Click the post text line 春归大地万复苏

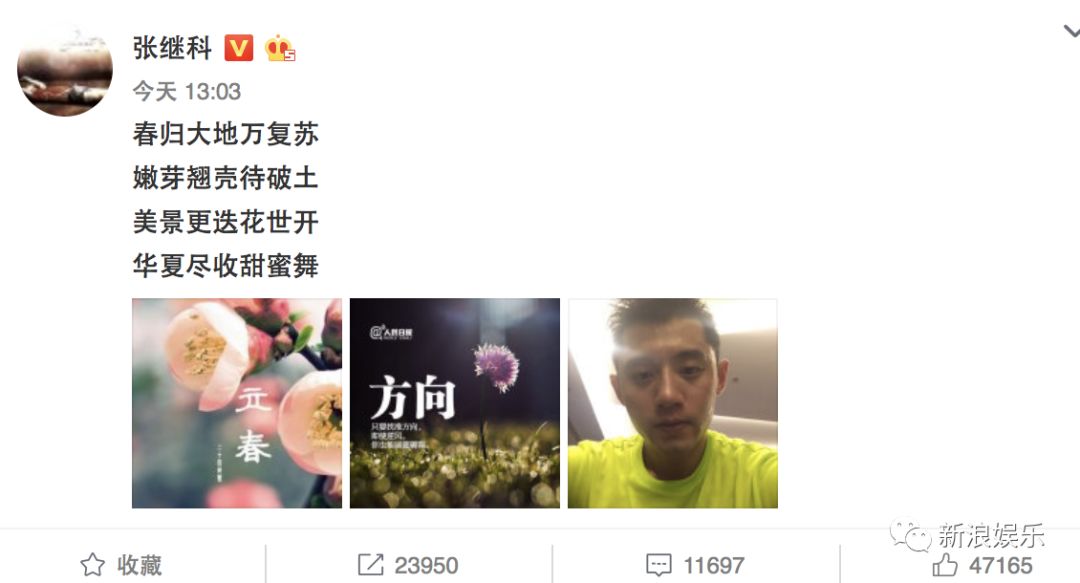(225, 134)
